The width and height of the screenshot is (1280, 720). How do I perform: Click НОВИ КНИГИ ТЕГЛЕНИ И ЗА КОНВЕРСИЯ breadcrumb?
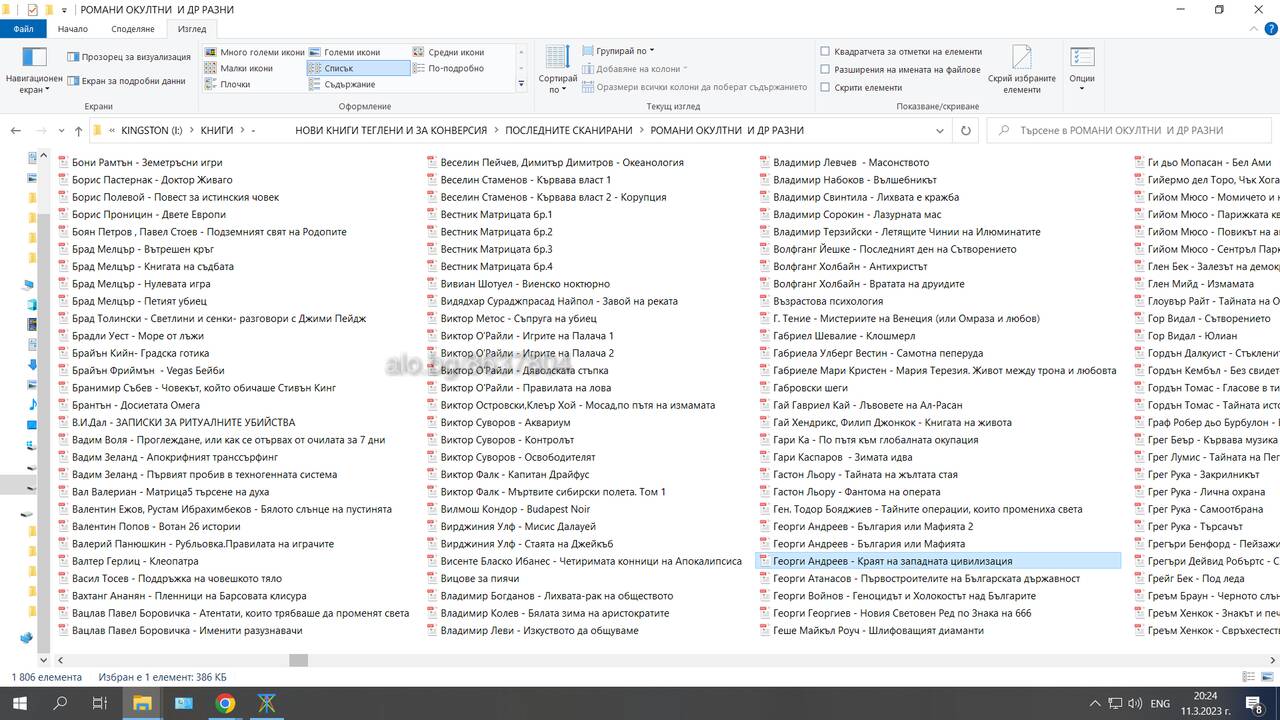pyautogui.click(x=391, y=131)
